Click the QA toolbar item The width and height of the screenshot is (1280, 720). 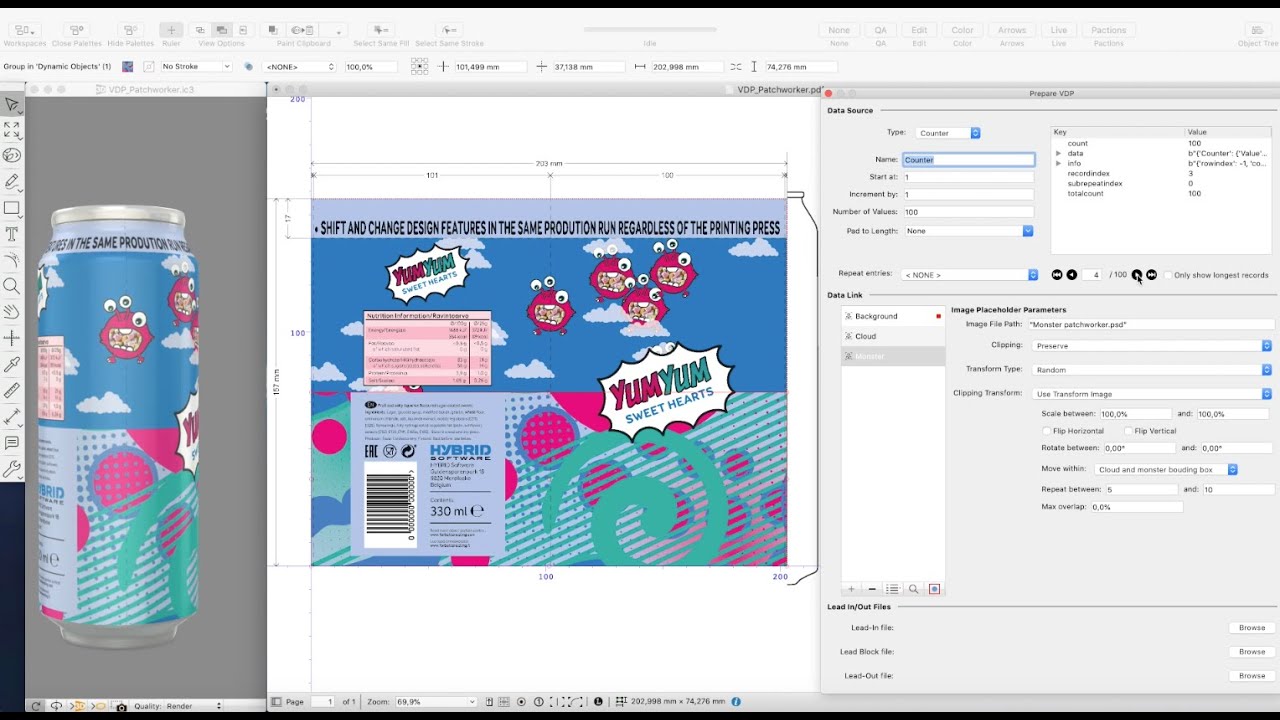[x=881, y=30]
